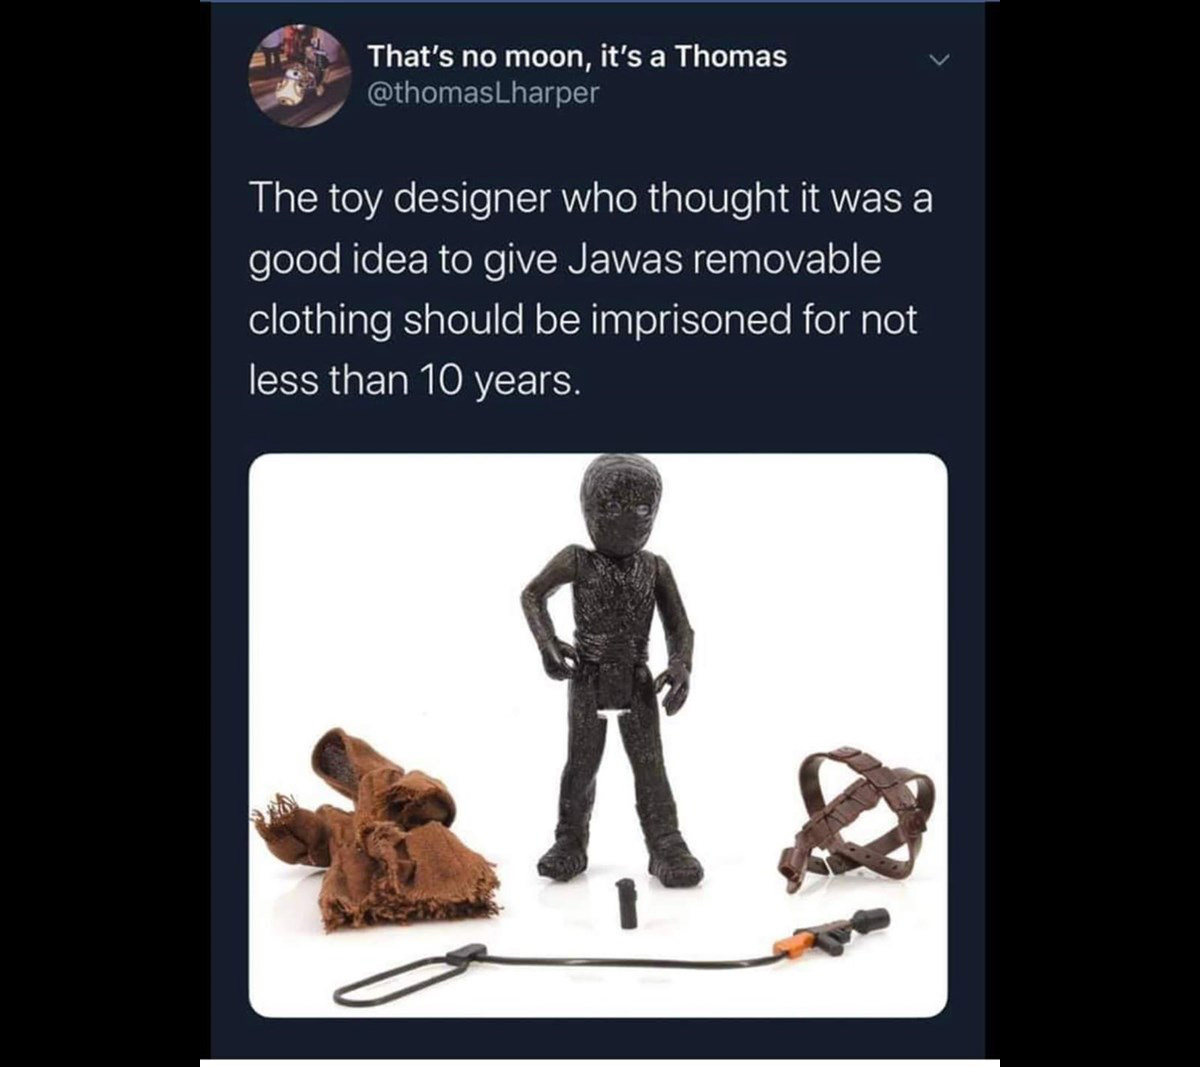1200x1067 pixels.
Task: Click the wire loop of the cord
Action: pos(410,974)
